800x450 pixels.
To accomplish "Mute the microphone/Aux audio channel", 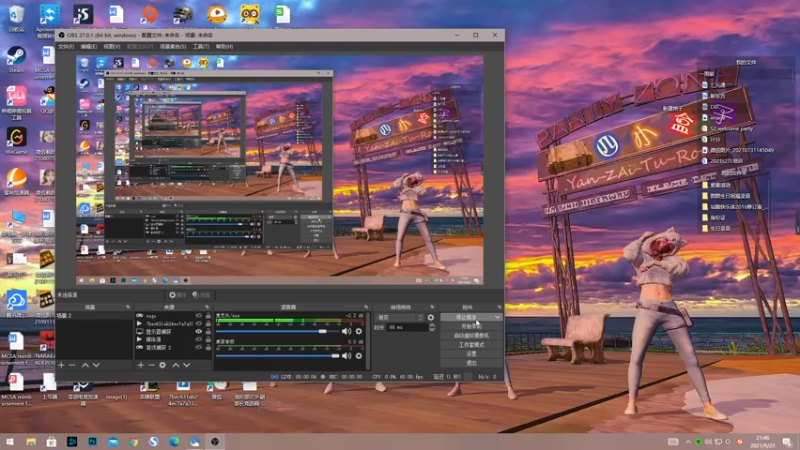I will (346, 332).
